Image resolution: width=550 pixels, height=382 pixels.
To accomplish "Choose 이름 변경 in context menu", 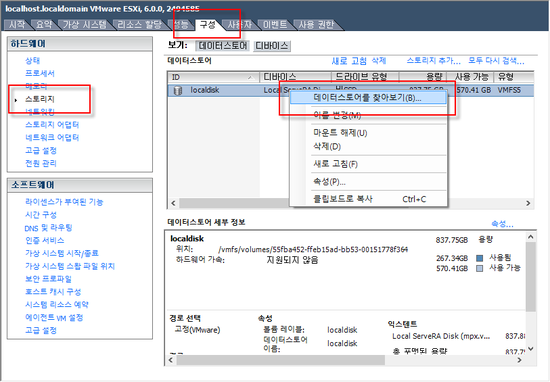I will (337, 115).
